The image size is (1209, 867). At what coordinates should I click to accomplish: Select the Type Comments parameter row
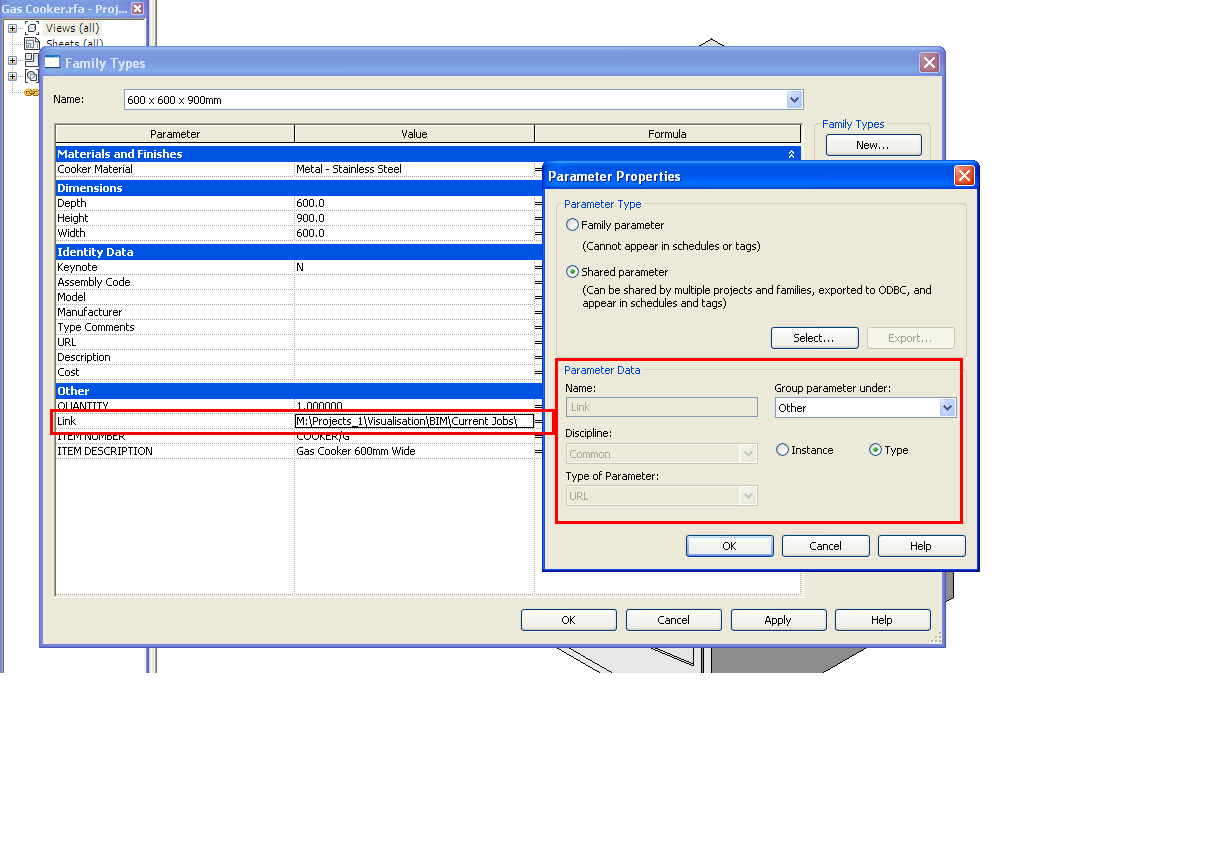click(x=175, y=327)
